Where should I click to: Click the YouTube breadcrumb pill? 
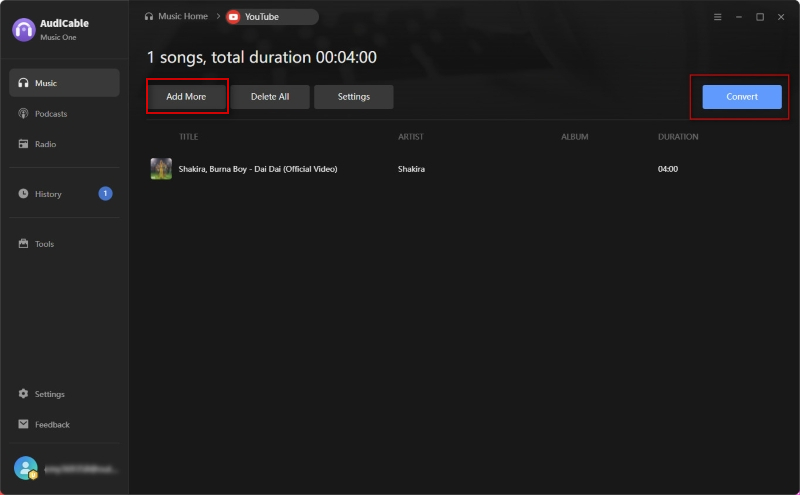[x=272, y=17]
